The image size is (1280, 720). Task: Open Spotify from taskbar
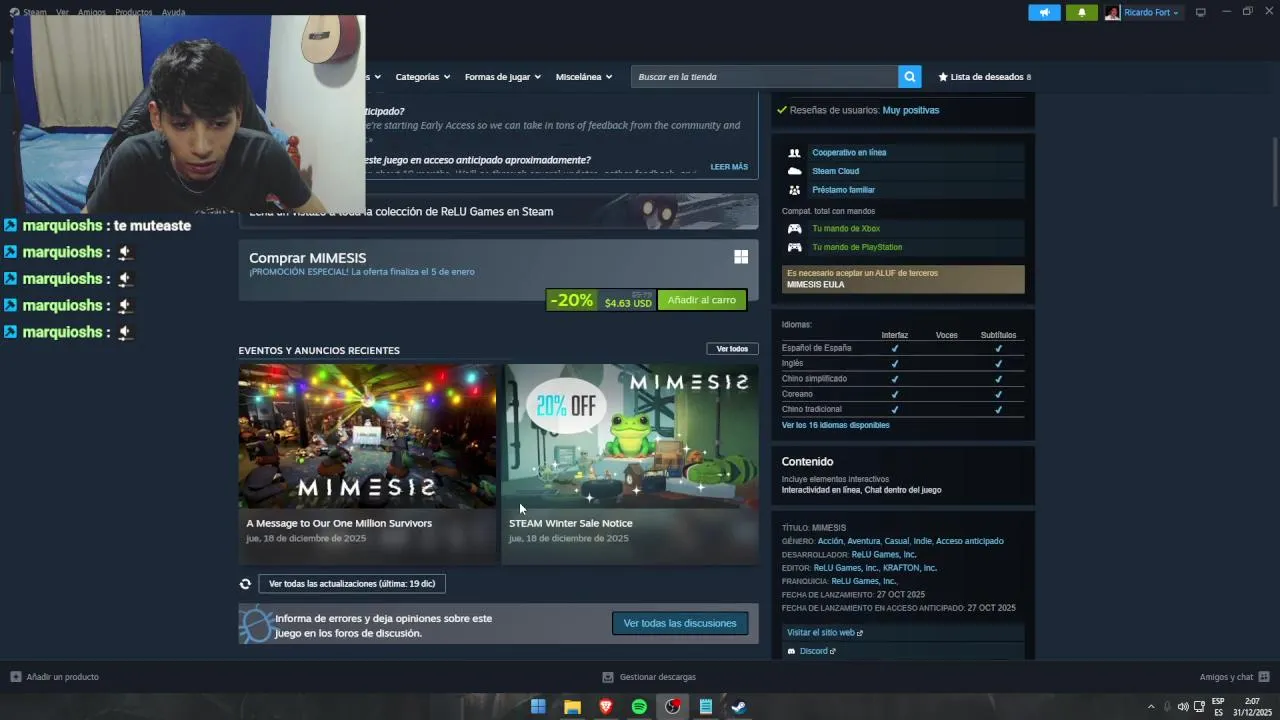[639, 707]
